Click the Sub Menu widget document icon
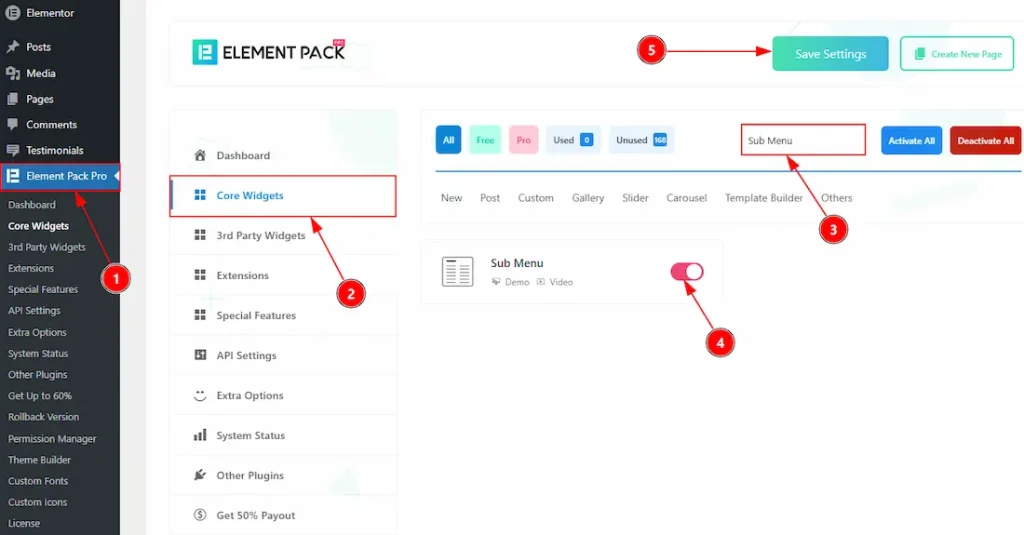The image size is (1024, 535). pos(457,272)
